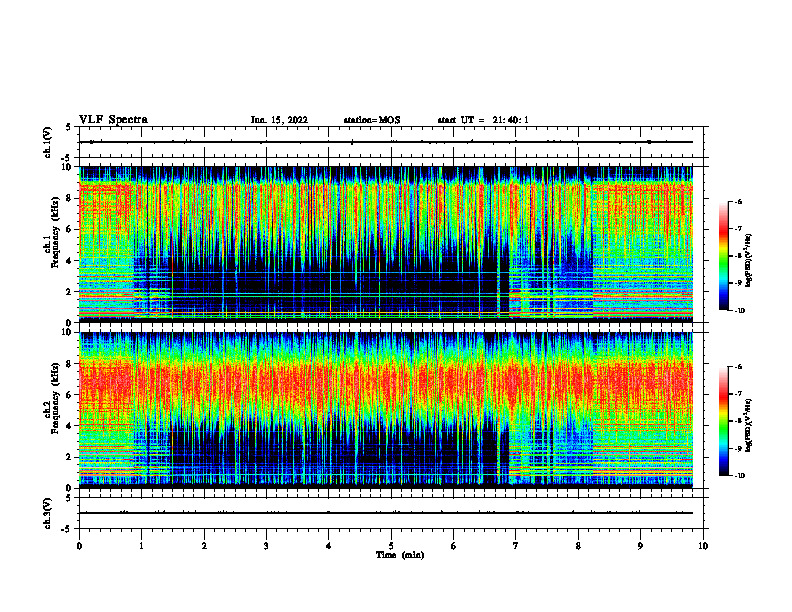
Task: Click the "5" tick on the time axis
Action: pyautogui.click(x=391, y=546)
